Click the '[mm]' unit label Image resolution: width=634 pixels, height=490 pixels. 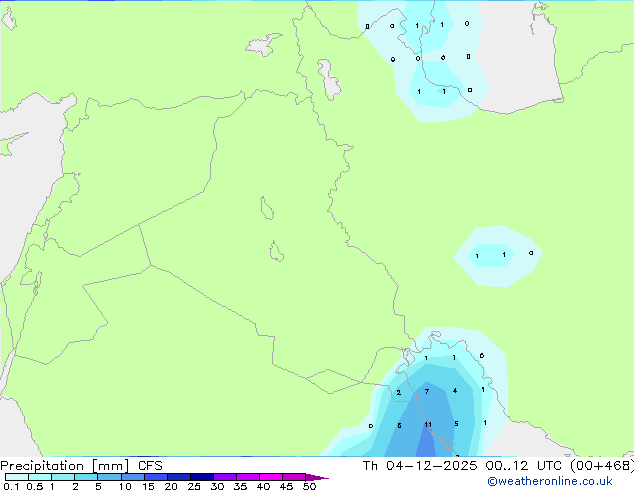[110, 466]
